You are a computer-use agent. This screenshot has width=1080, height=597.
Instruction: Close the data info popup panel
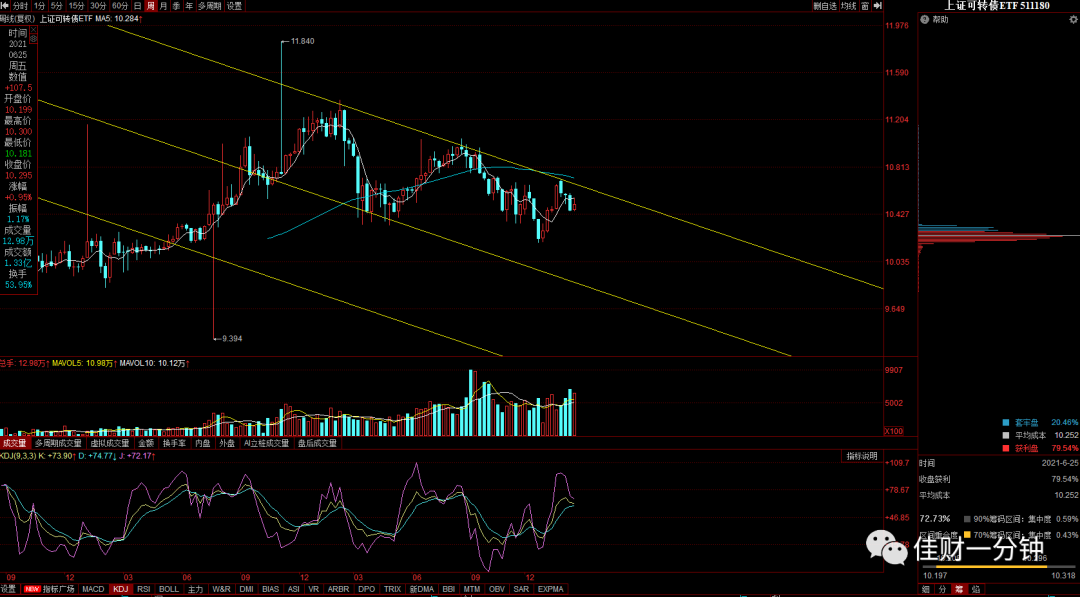(33, 30)
